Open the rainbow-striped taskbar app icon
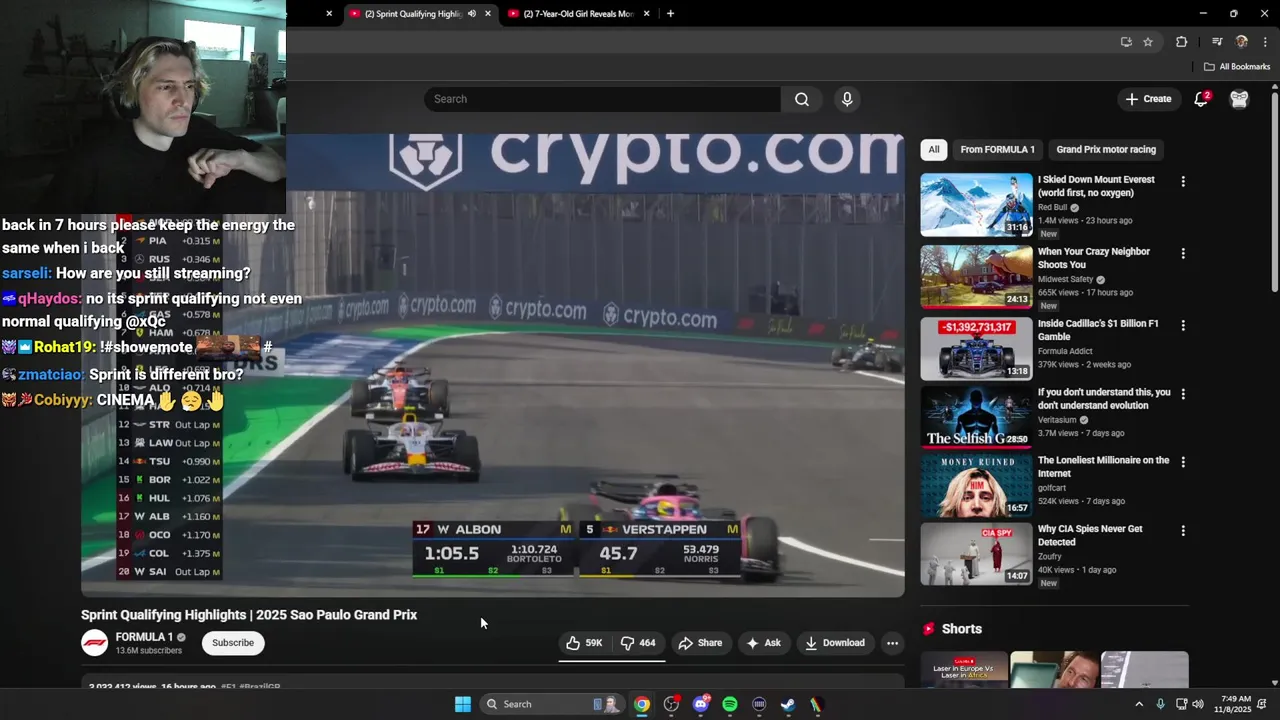The width and height of the screenshot is (1280, 720). click(817, 704)
